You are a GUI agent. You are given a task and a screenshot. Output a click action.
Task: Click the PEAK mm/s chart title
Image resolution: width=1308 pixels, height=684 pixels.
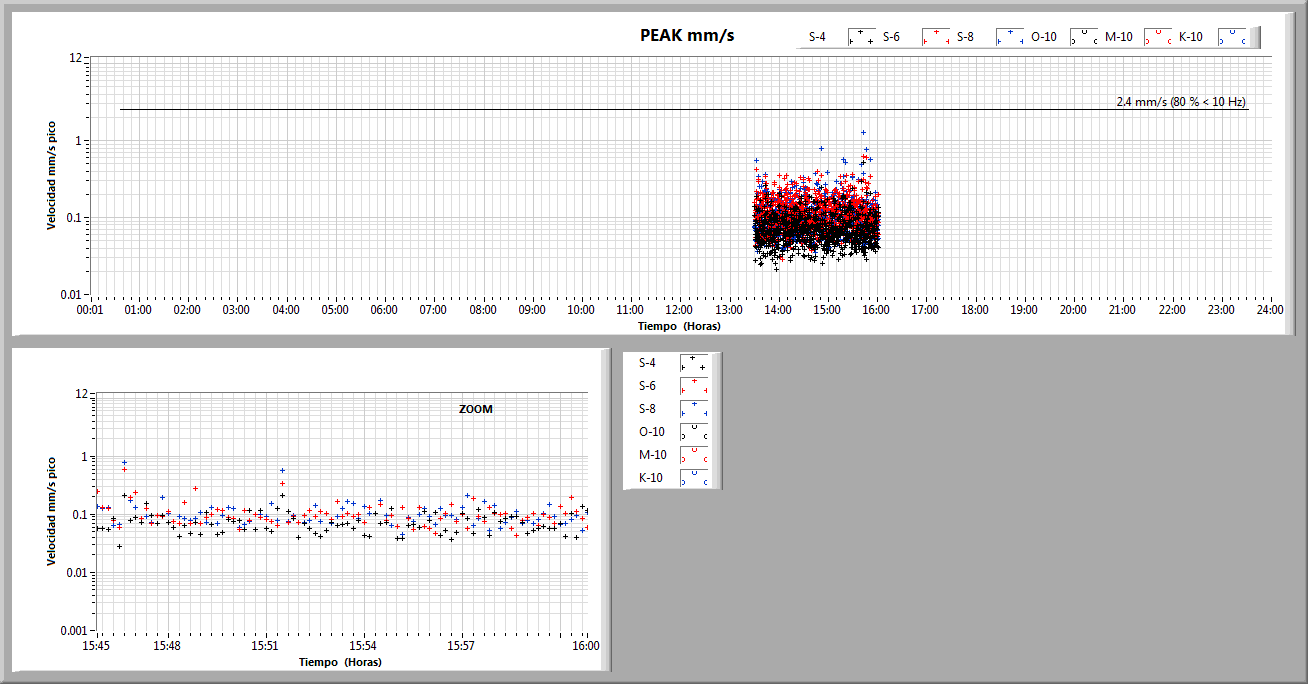687,35
